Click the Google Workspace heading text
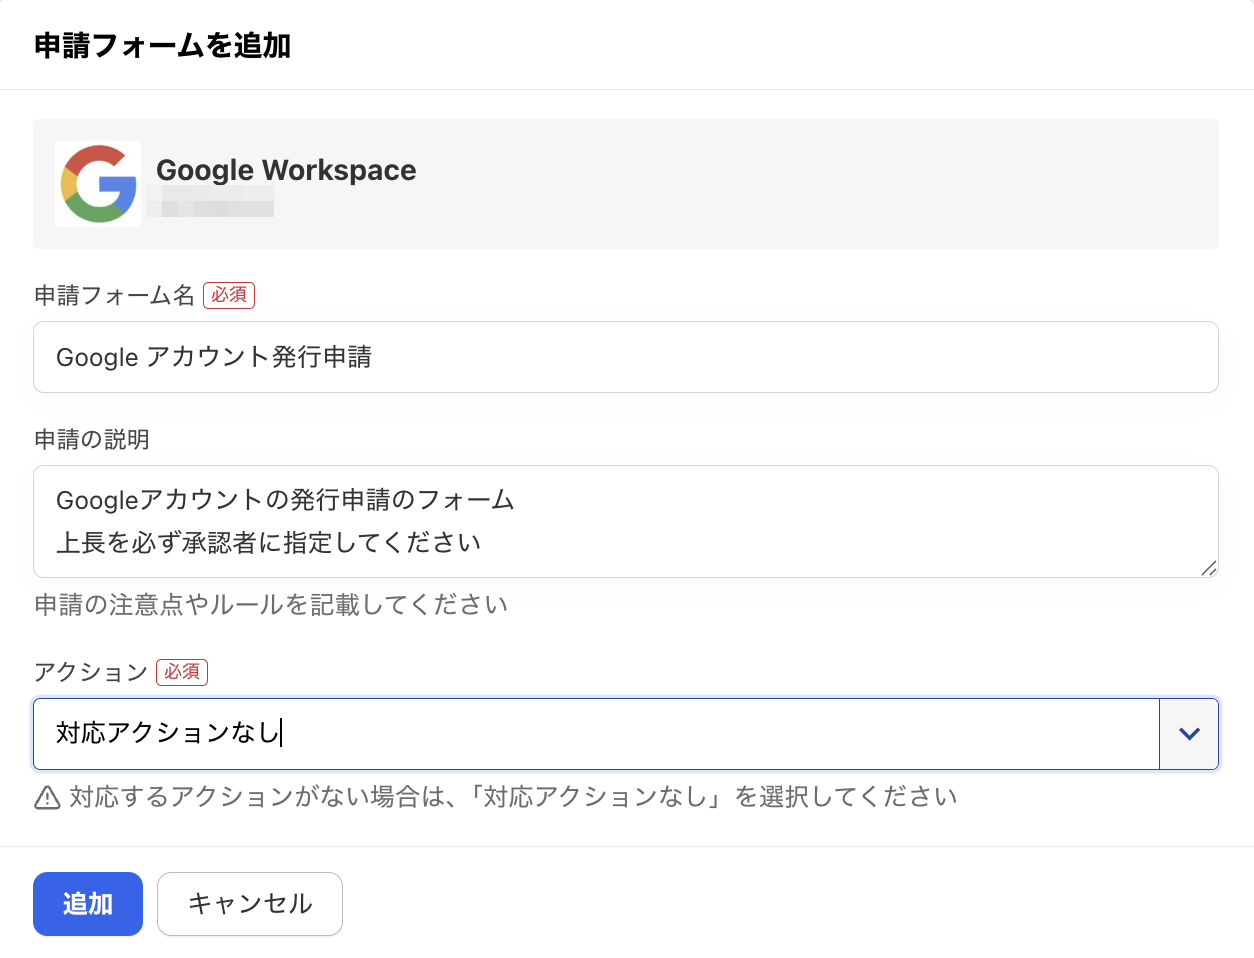 [286, 170]
